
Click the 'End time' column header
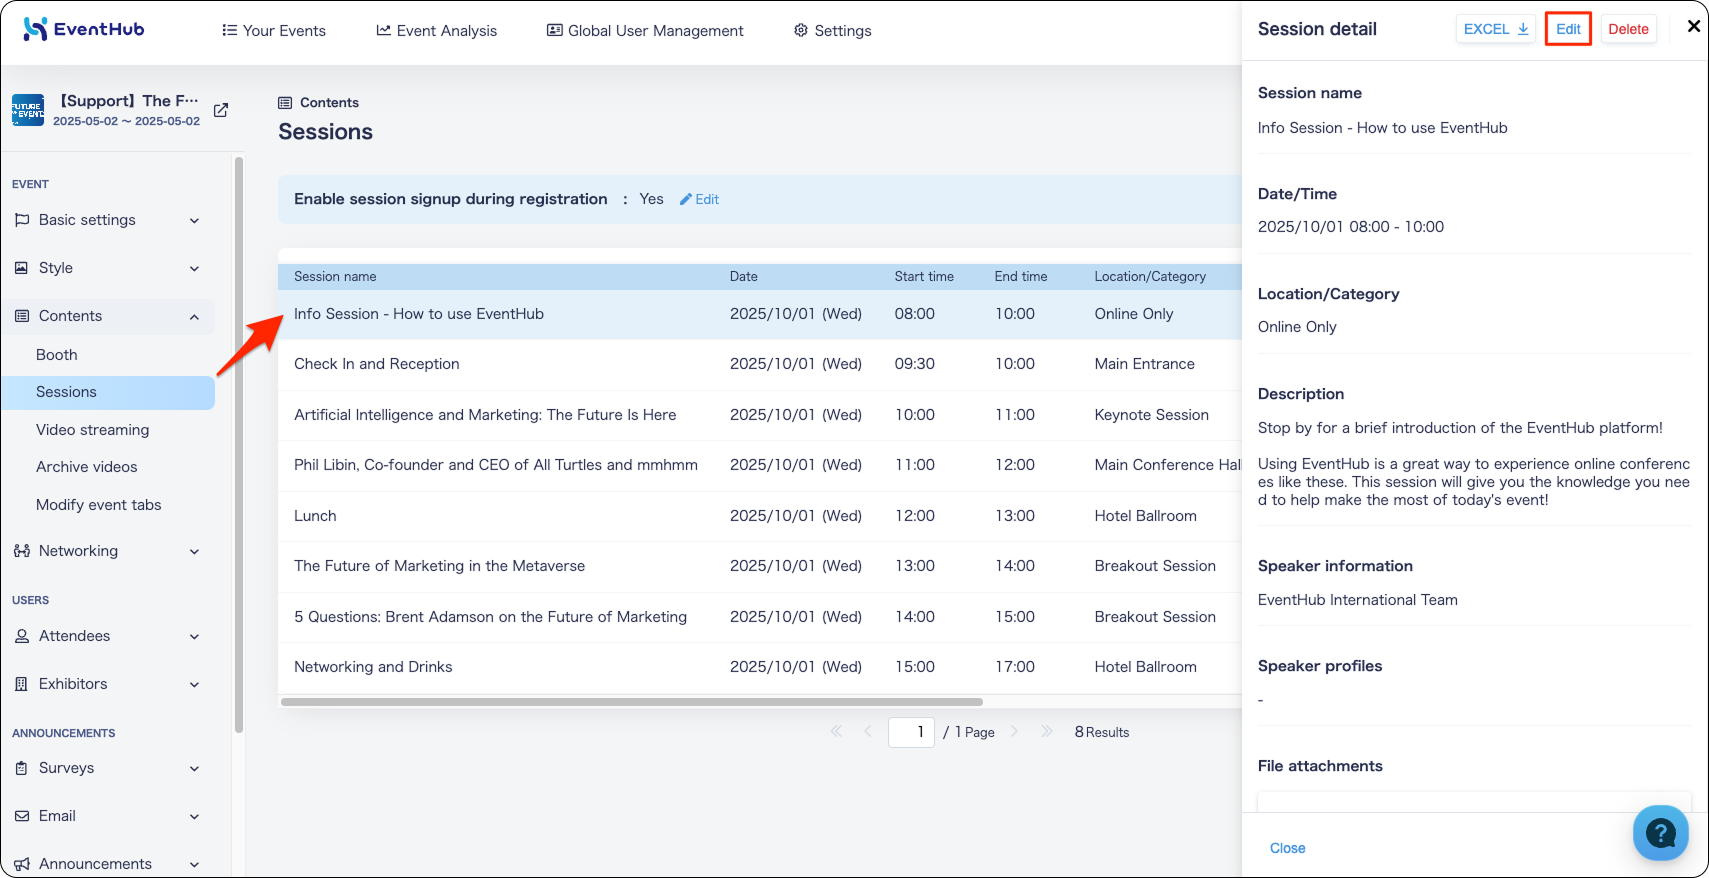[x=1021, y=277]
